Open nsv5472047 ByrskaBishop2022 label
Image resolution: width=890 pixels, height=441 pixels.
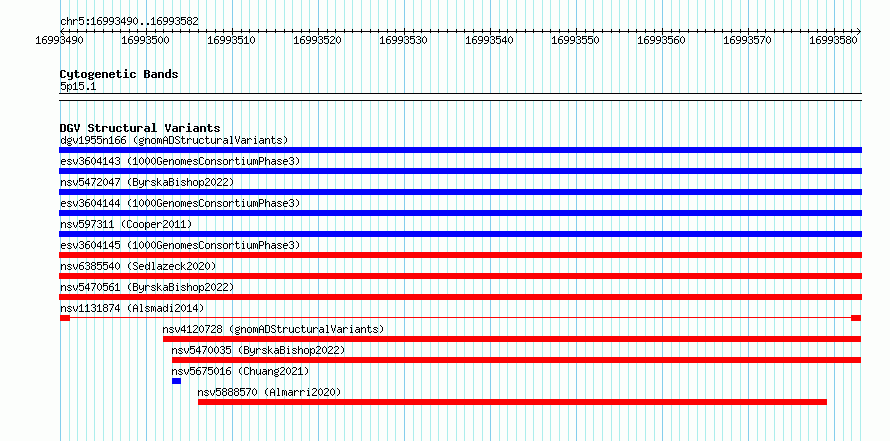(x=147, y=182)
